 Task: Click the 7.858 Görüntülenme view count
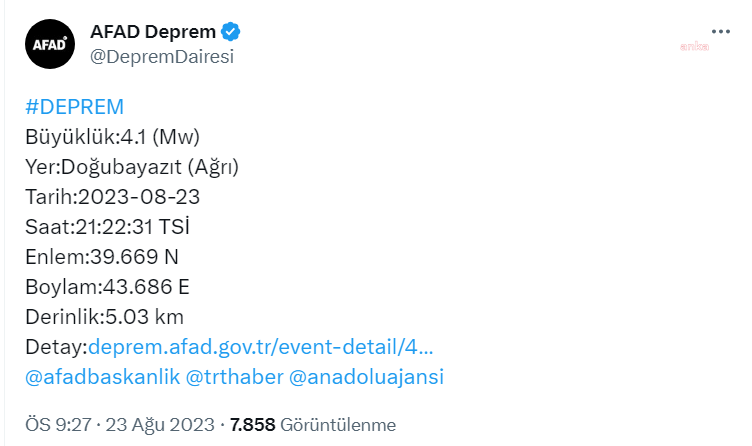click(313, 424)
